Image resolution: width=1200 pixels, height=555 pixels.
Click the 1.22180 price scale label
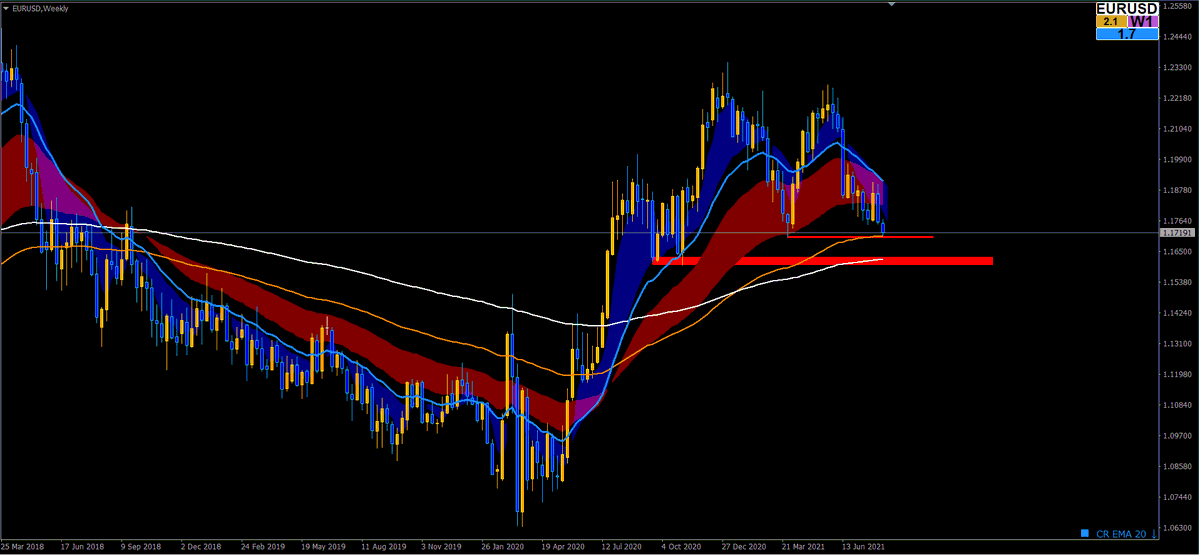[1179, 98]
